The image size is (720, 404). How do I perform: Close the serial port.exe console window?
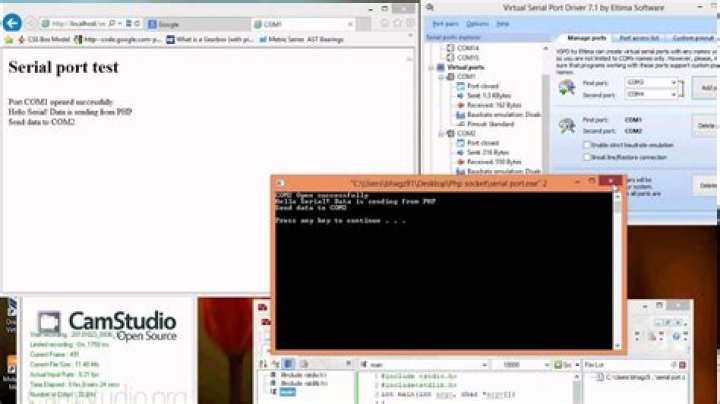(x=611, y=181)
